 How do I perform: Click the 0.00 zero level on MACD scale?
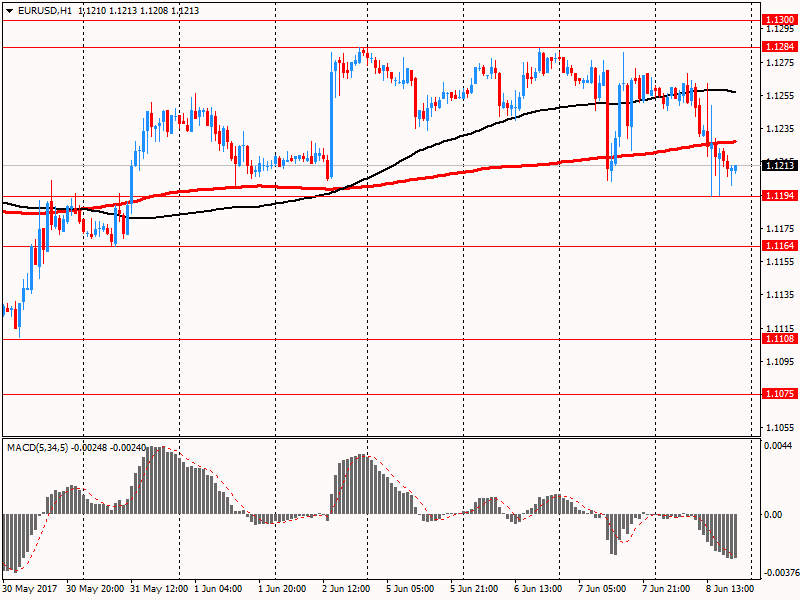(x=773, y=515)
